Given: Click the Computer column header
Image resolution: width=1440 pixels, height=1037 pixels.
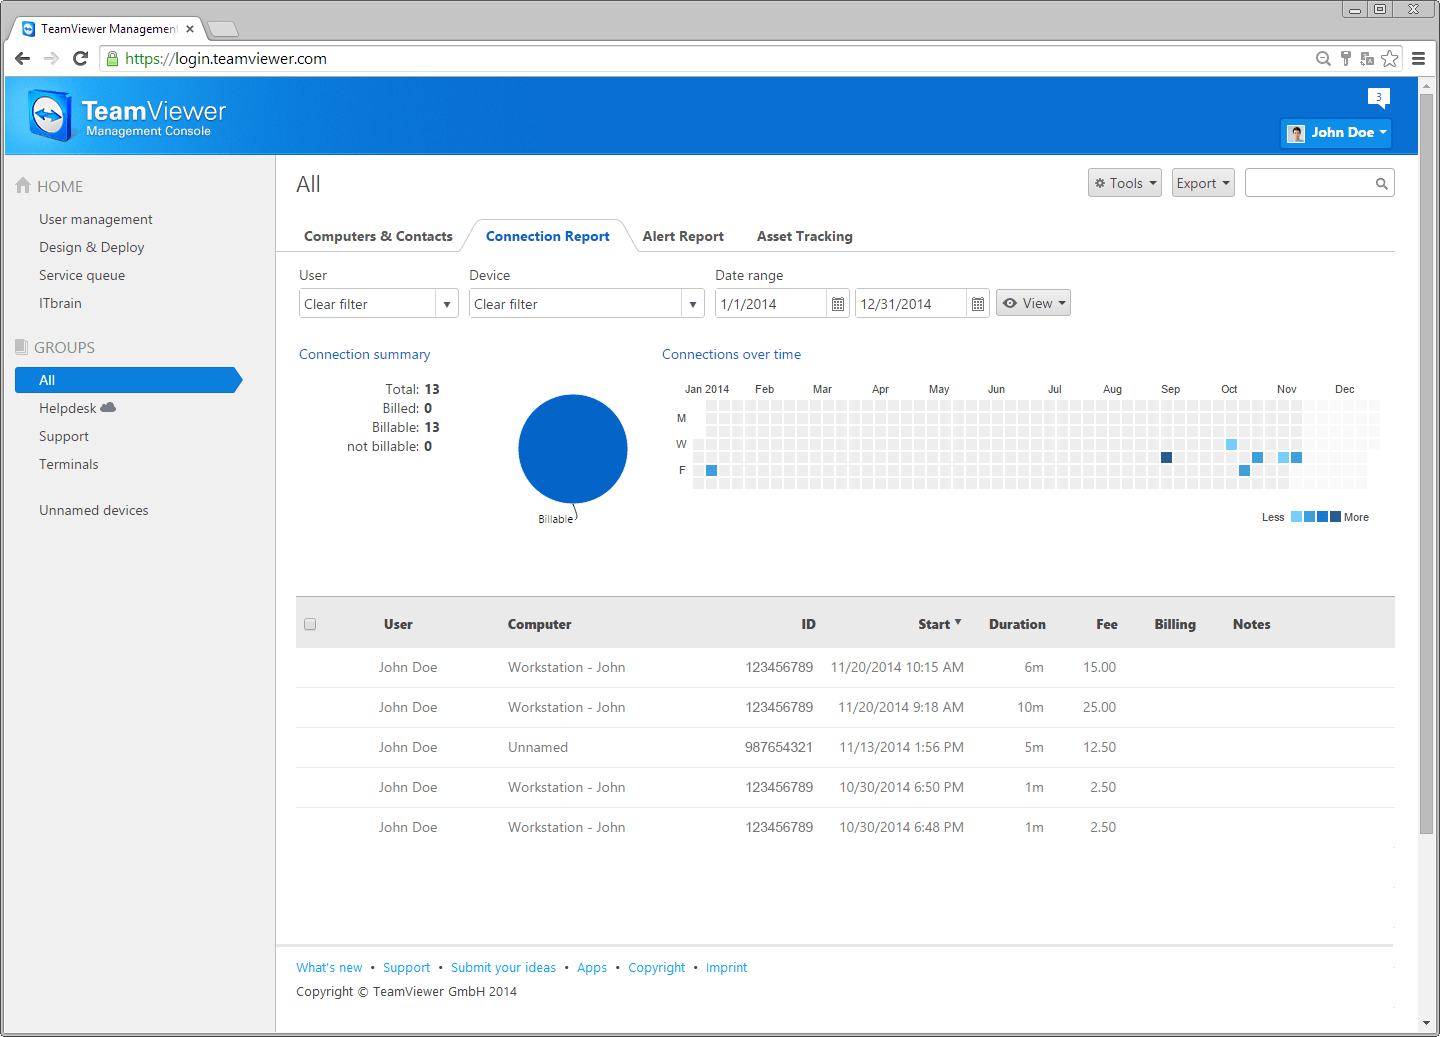Looking at the screenshot, I should coord(540,624).
